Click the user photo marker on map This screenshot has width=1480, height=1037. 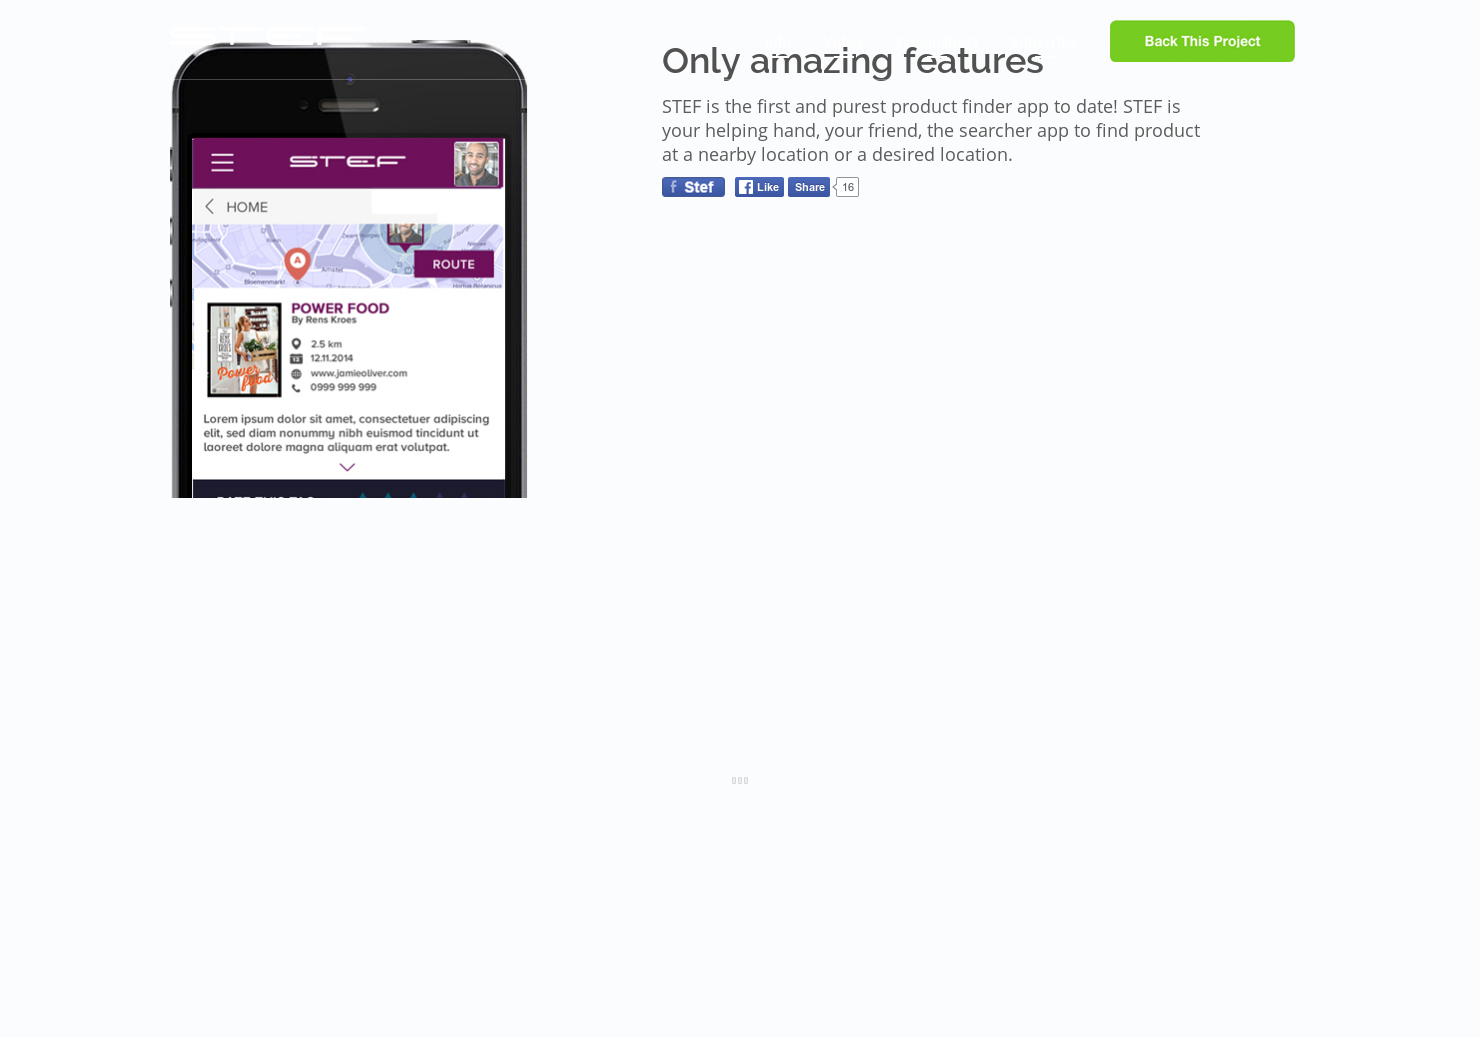point(405,236)
